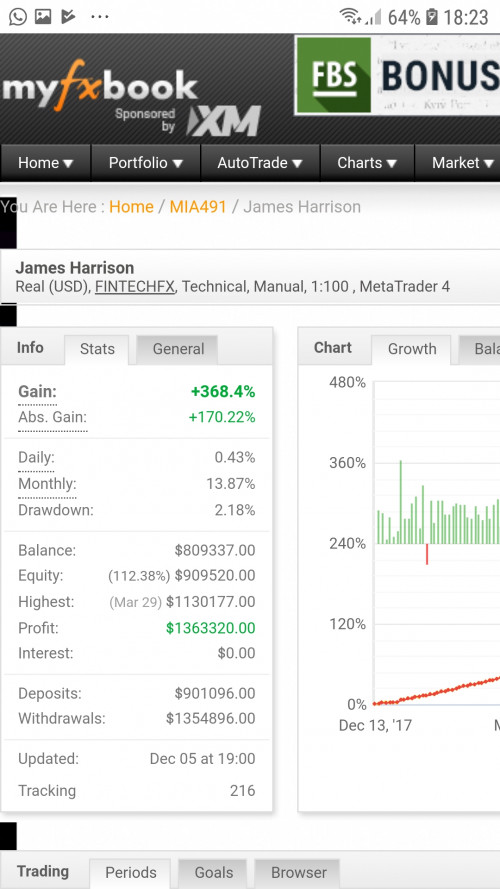The image size is (500, 889).
Task: Open the Browser tab
Action: coord(299,873)
